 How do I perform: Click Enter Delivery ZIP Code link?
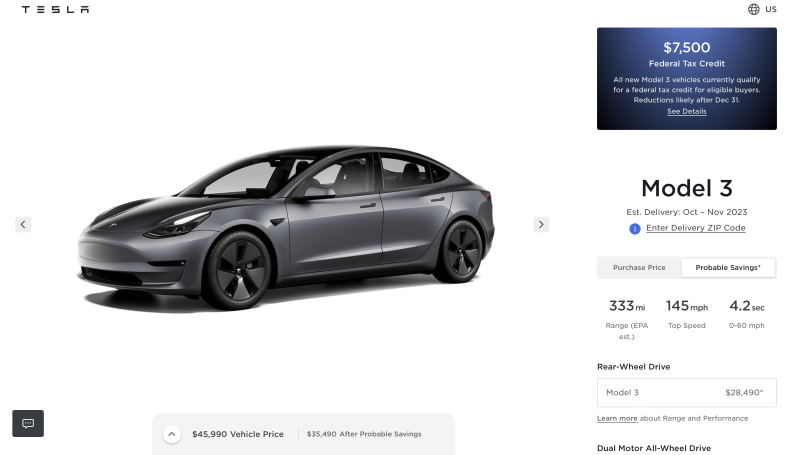[695, 228]
